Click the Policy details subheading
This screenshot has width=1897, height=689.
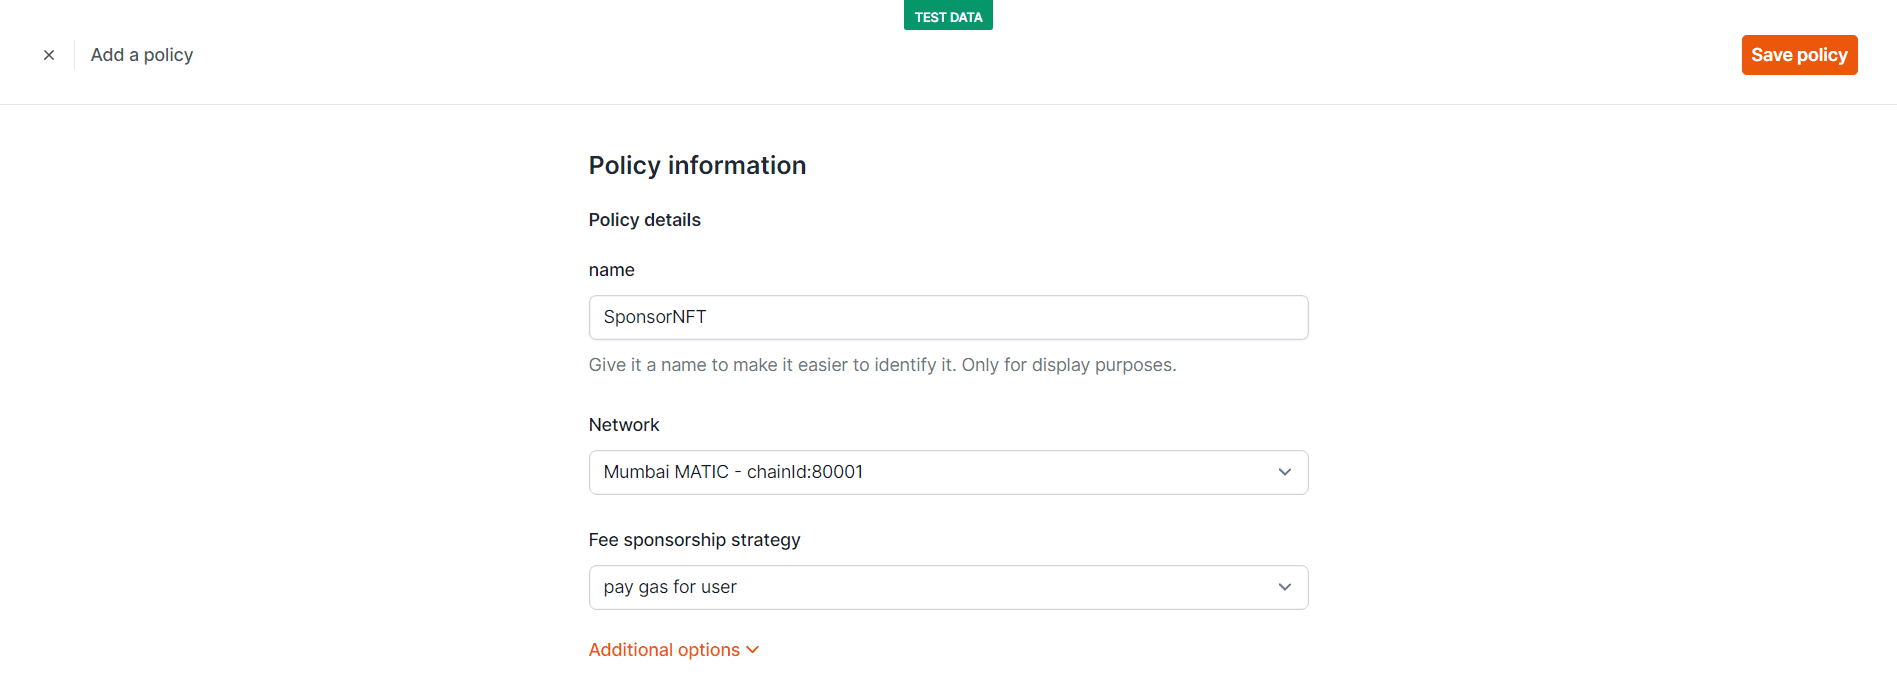[x=644, y=220]
